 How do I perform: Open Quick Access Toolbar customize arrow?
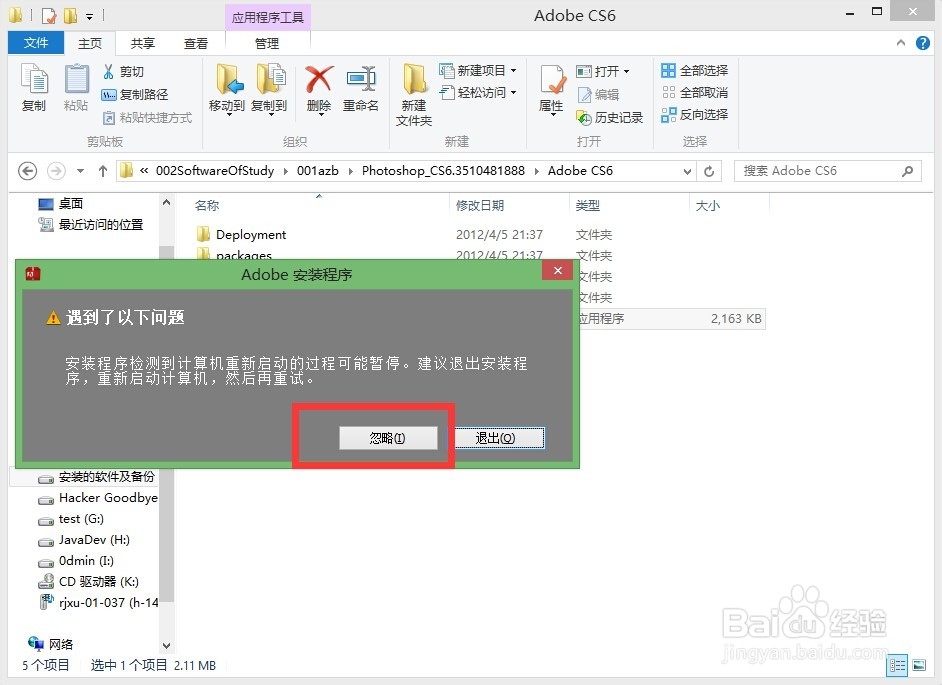click(x=90, y=16)
